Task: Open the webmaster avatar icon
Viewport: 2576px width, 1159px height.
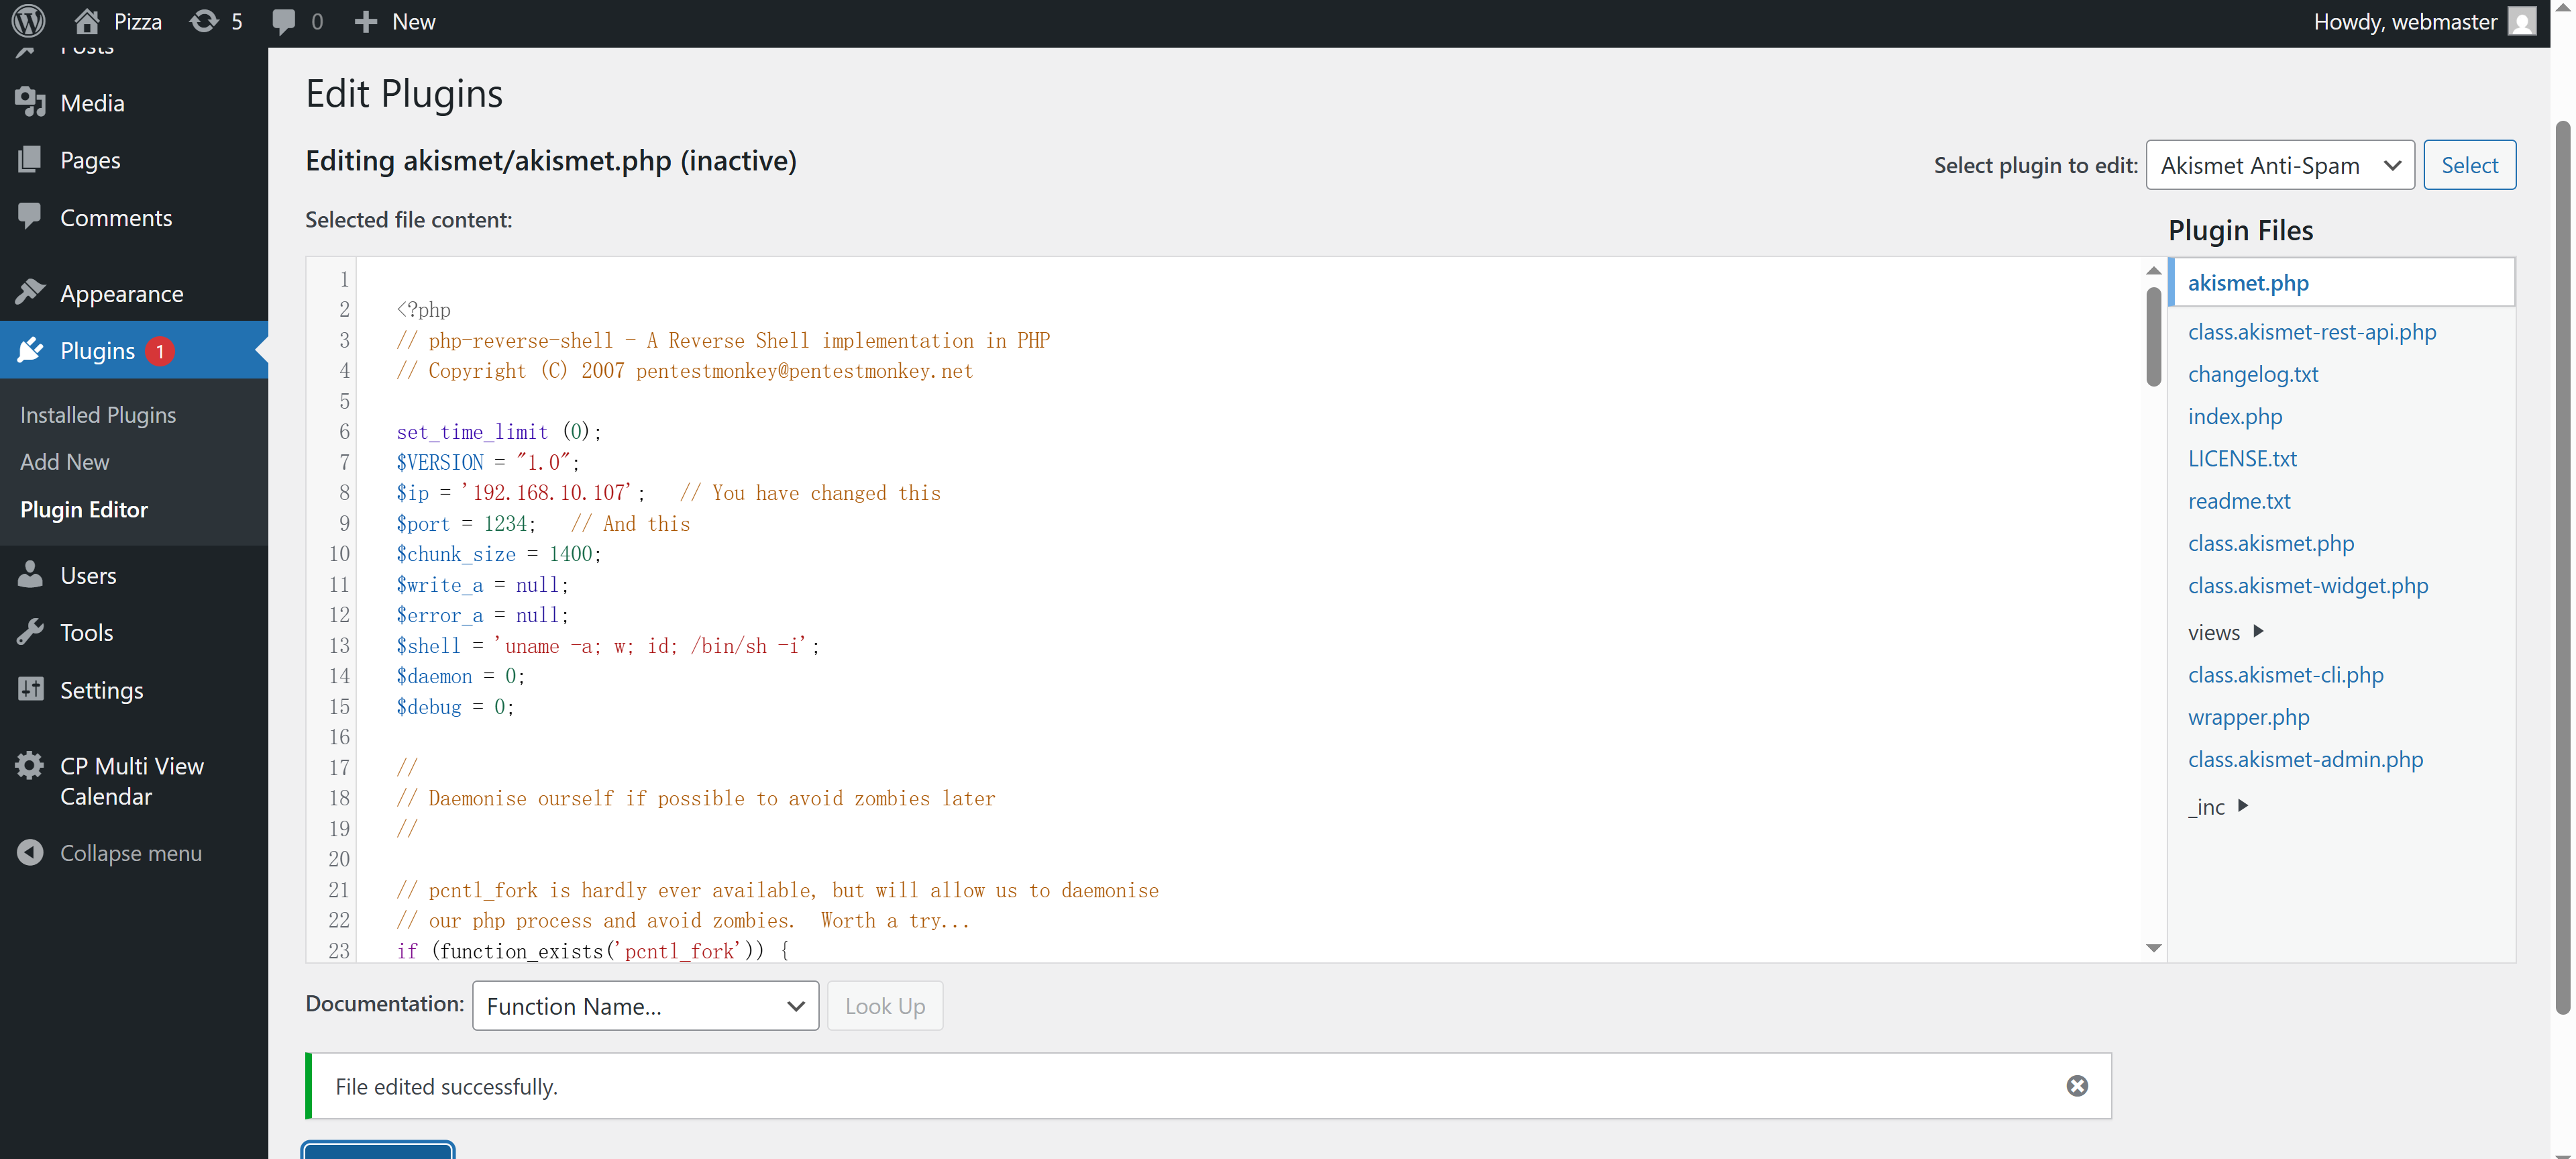Action: 2523,21
